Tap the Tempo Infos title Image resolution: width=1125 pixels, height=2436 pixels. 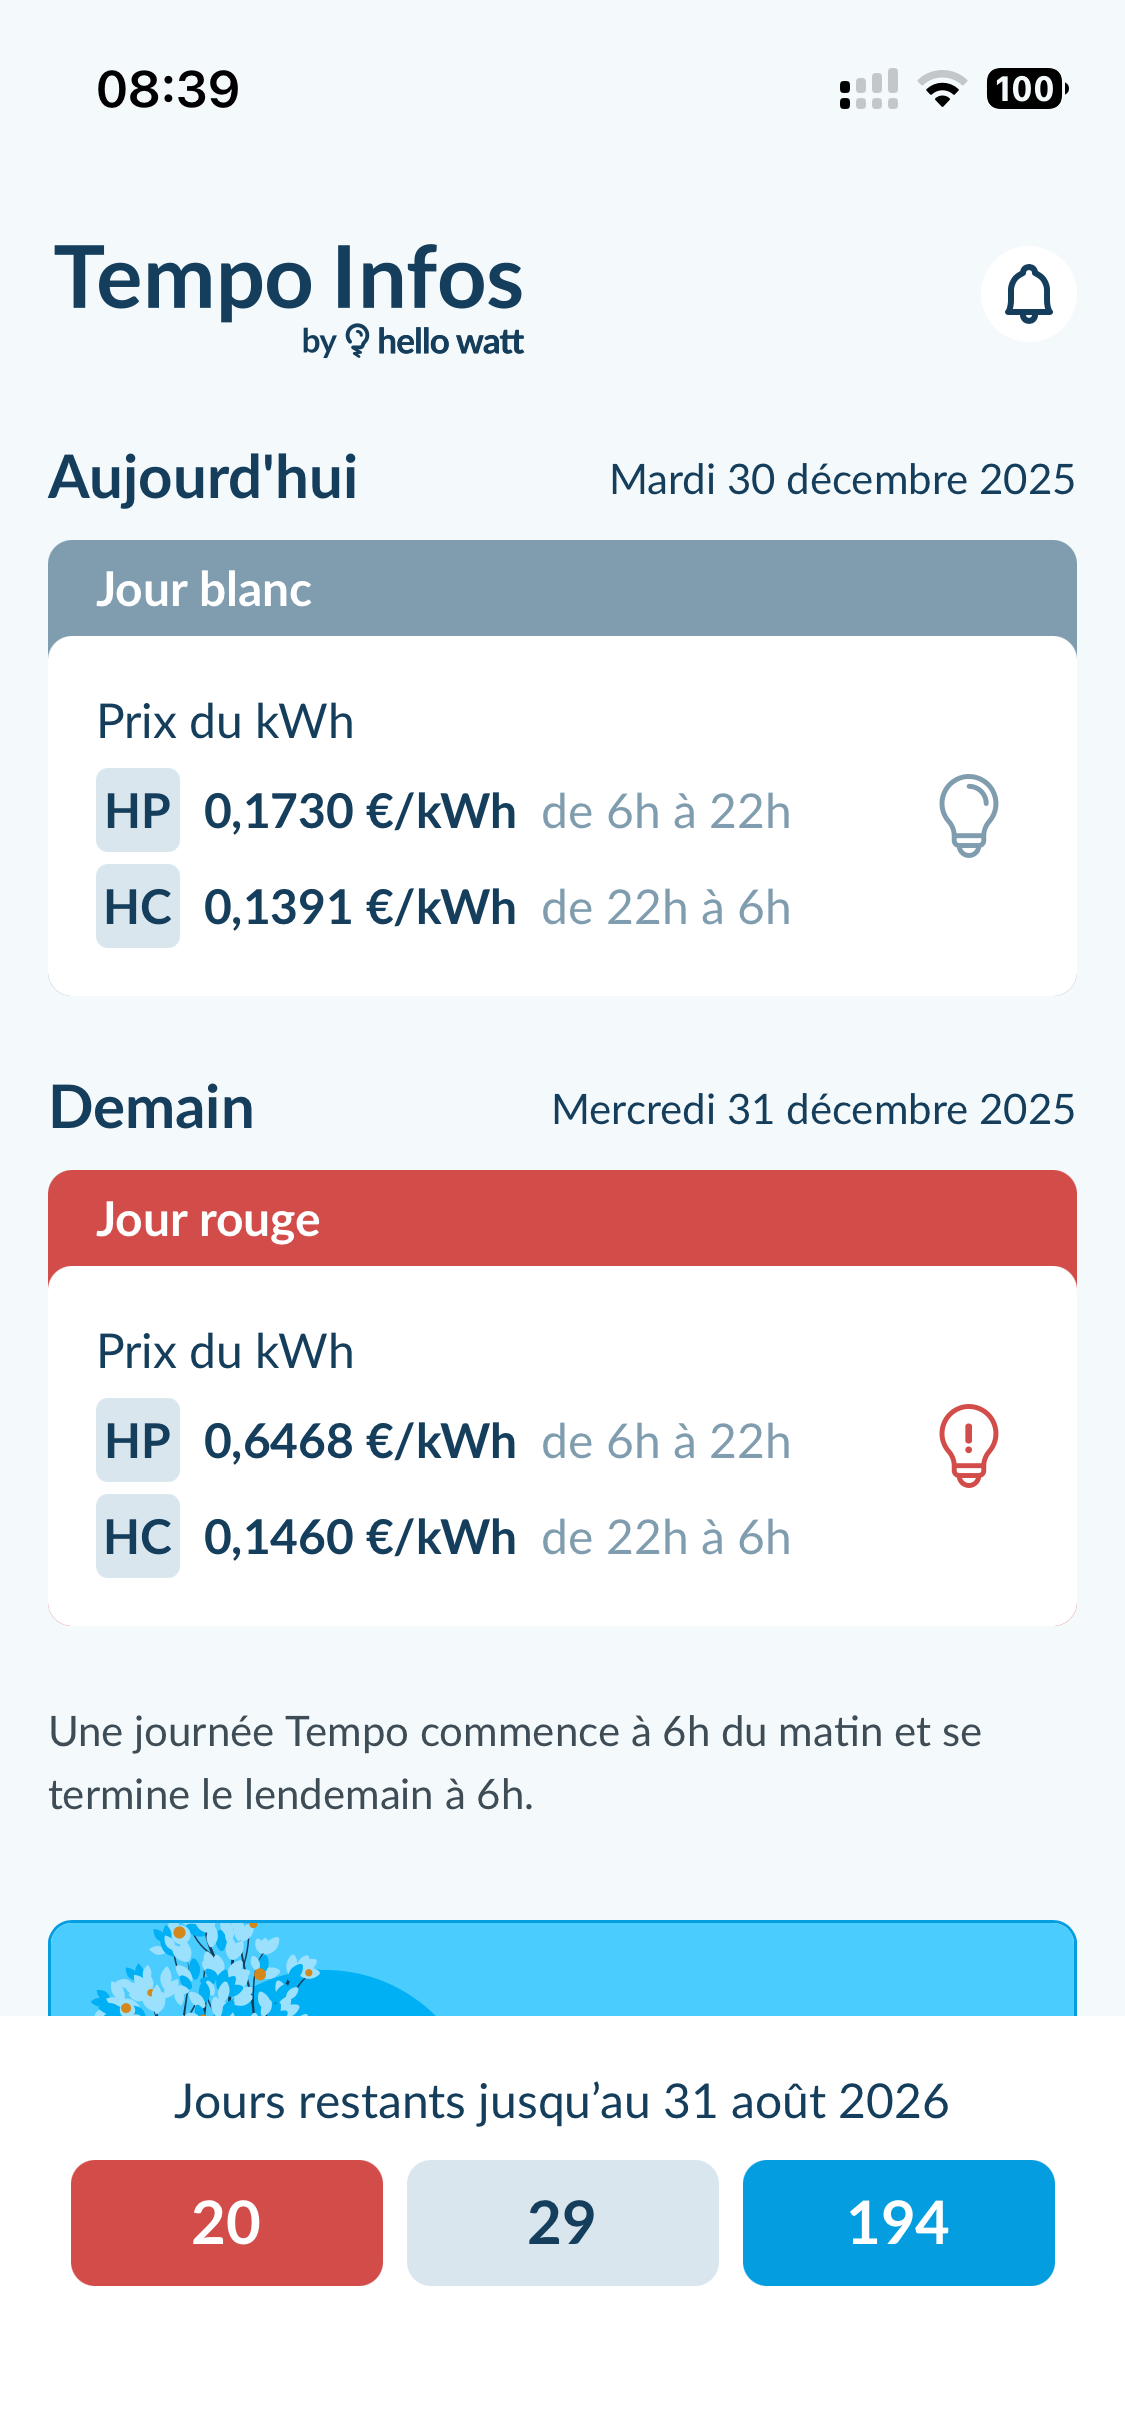click(288, 278)
